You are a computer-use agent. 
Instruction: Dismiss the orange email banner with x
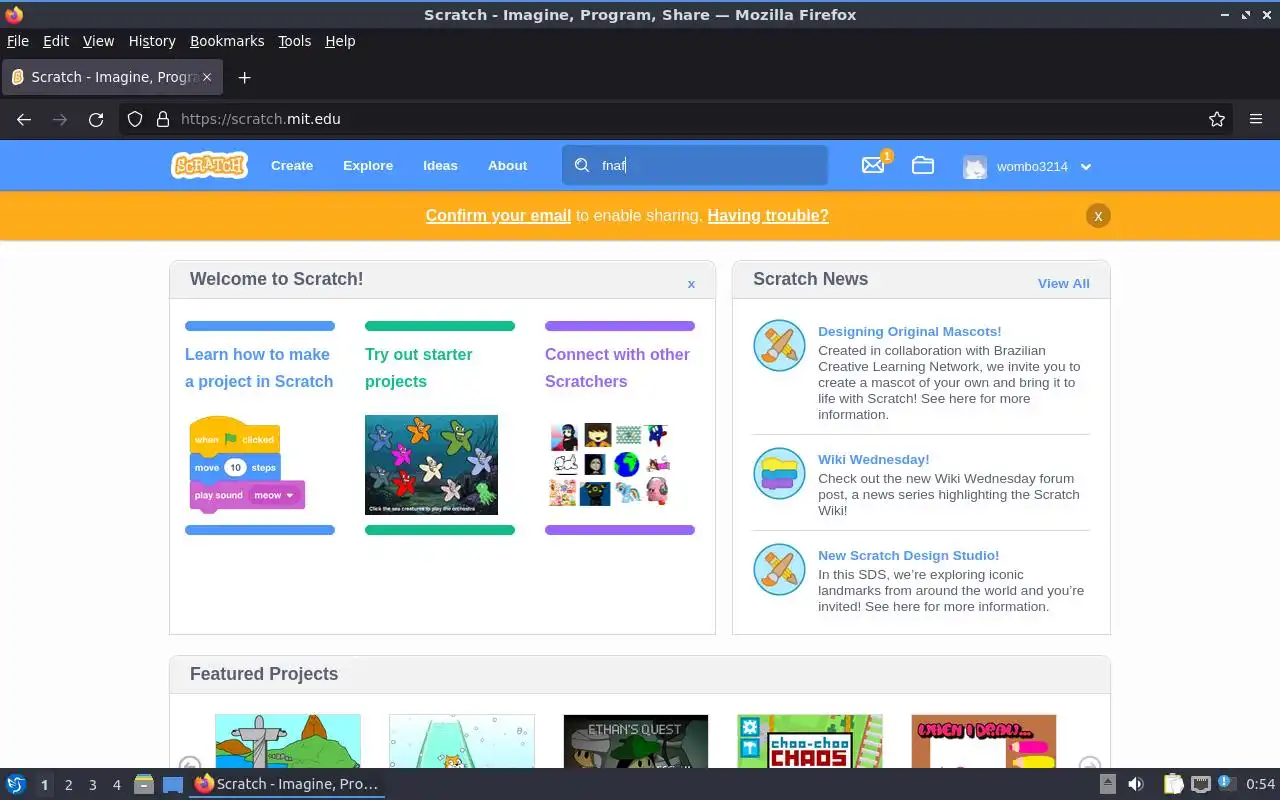click(x=1098, y=215)
